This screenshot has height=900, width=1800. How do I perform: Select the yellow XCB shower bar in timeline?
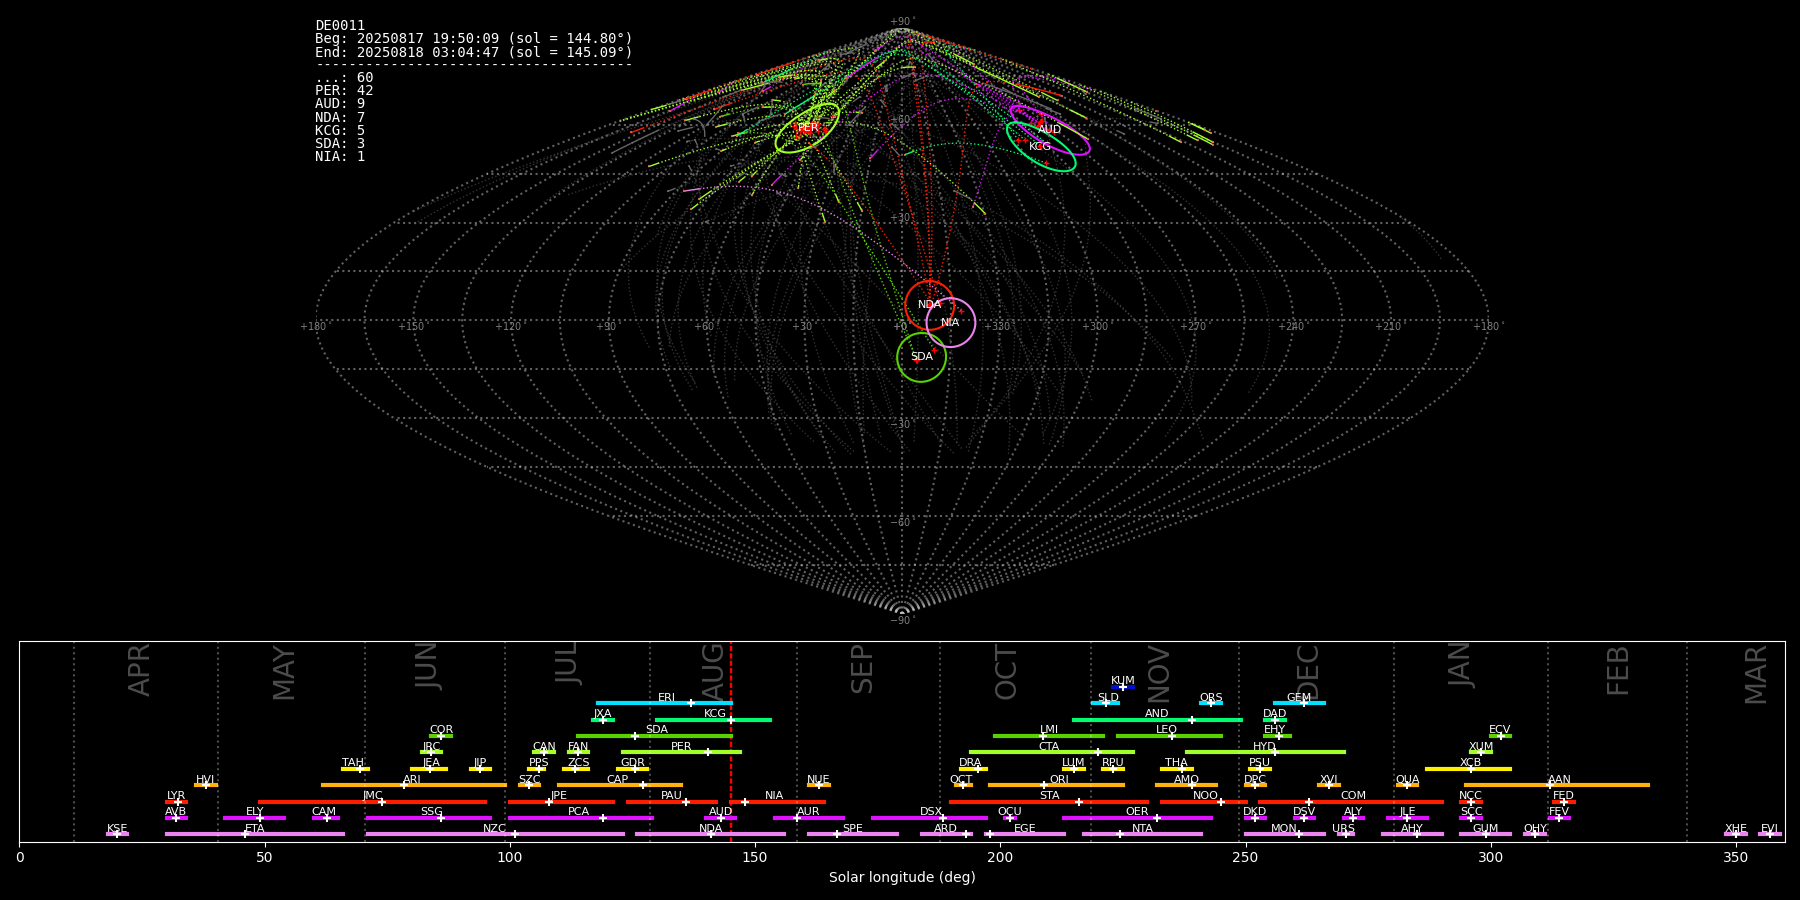click(x=1468, y=769)
